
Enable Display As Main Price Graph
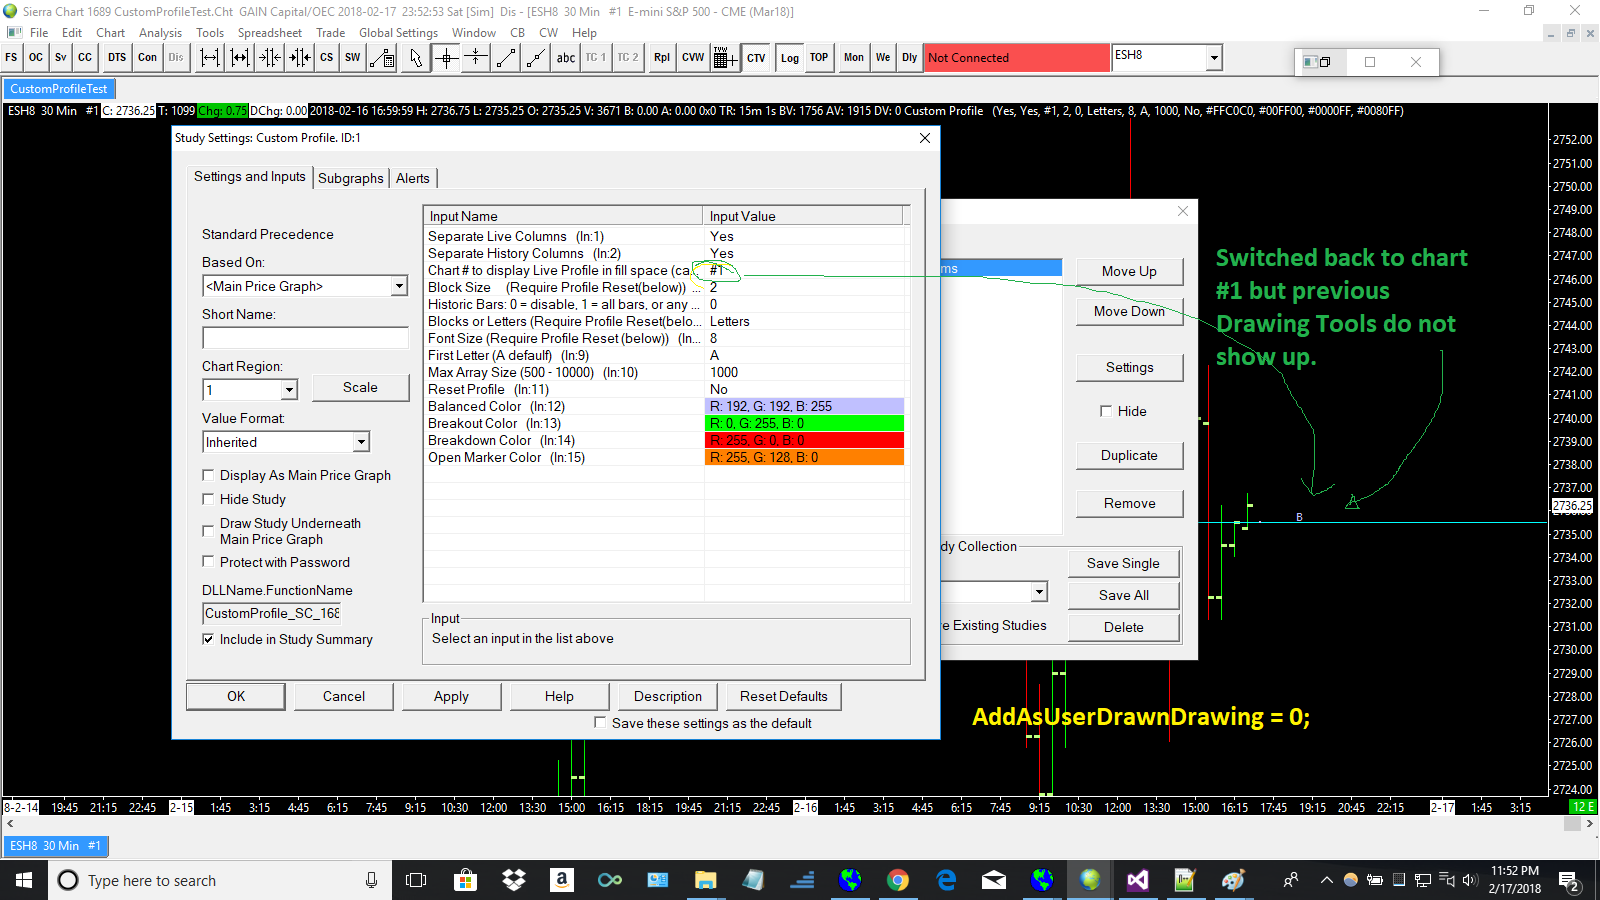tap(208, 475)
